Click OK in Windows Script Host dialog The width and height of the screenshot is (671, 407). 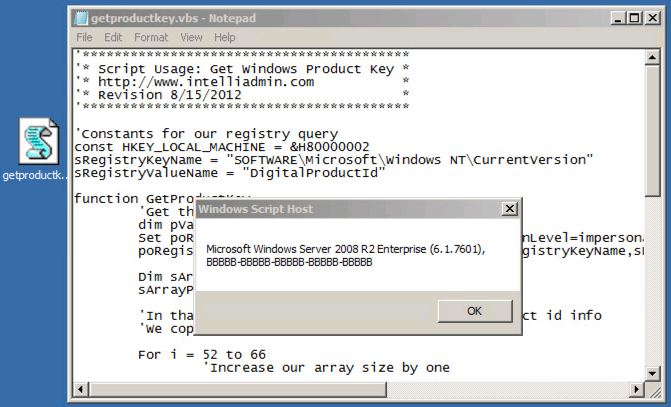[475, 311]
